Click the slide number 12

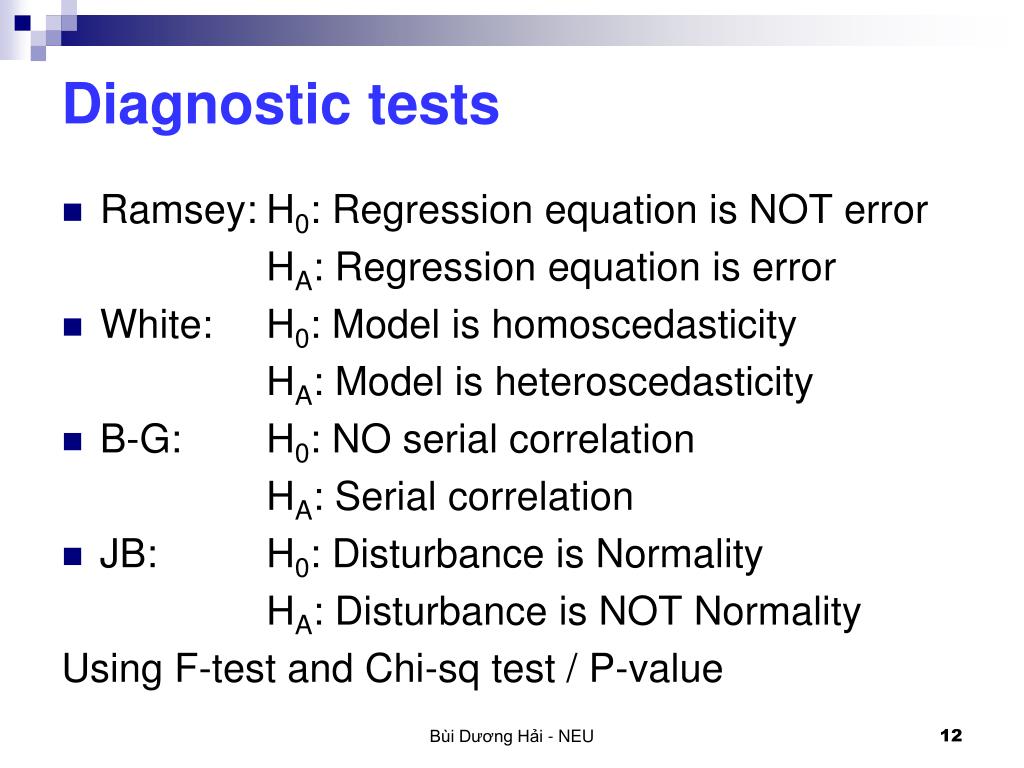point(951,735)
